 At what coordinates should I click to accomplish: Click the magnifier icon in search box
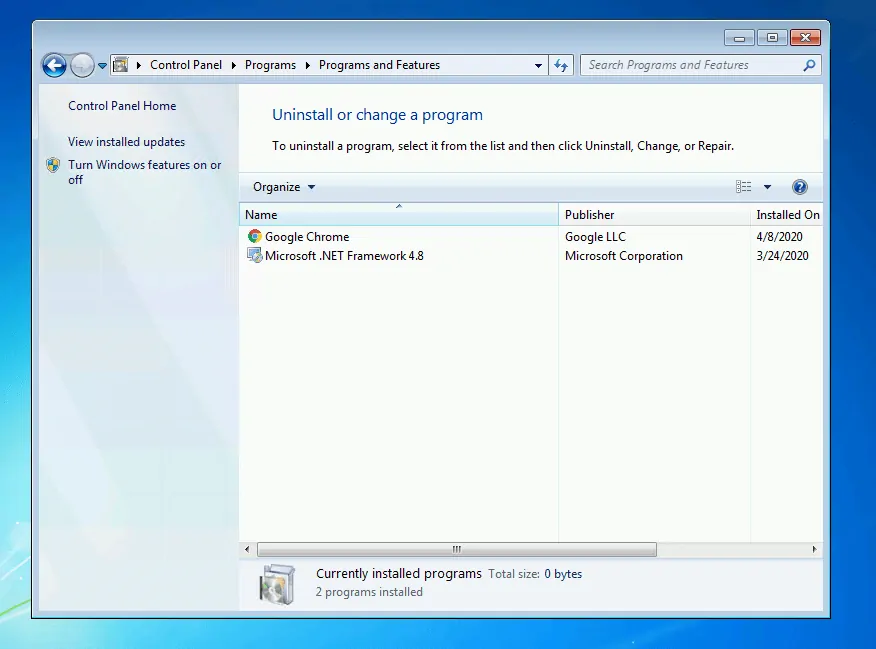807,64
